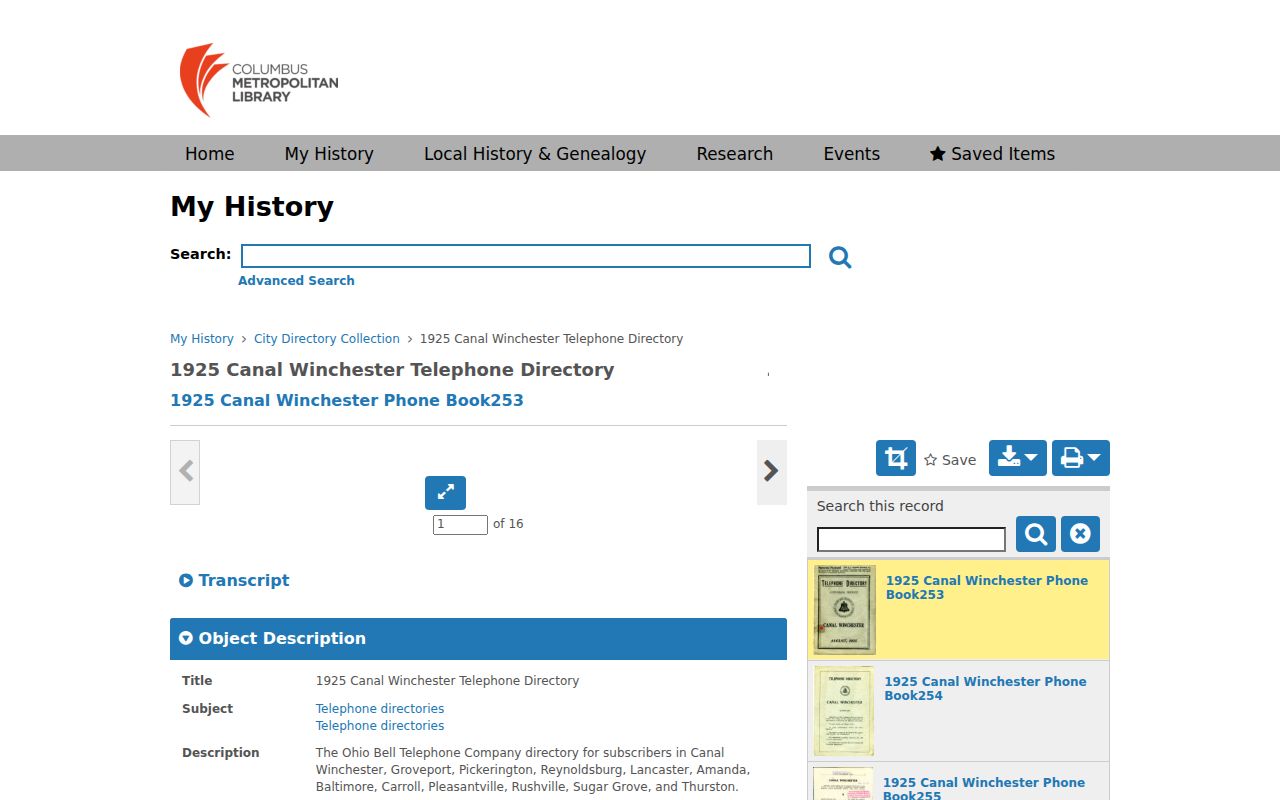Search within this record magnifier button
The image size is (1280, 800).
coord(1036,534)
